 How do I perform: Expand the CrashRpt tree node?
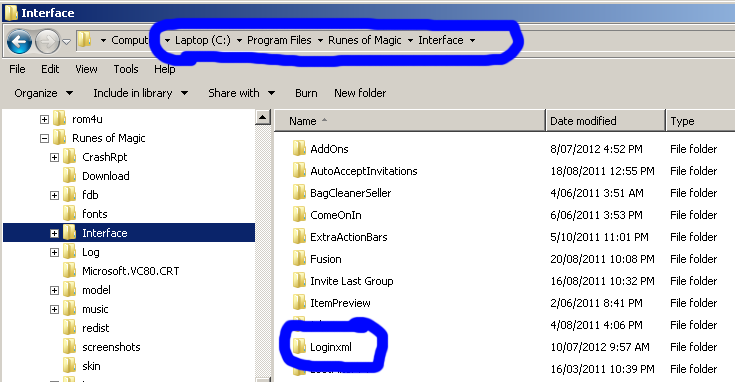click(x=54, y=157)
